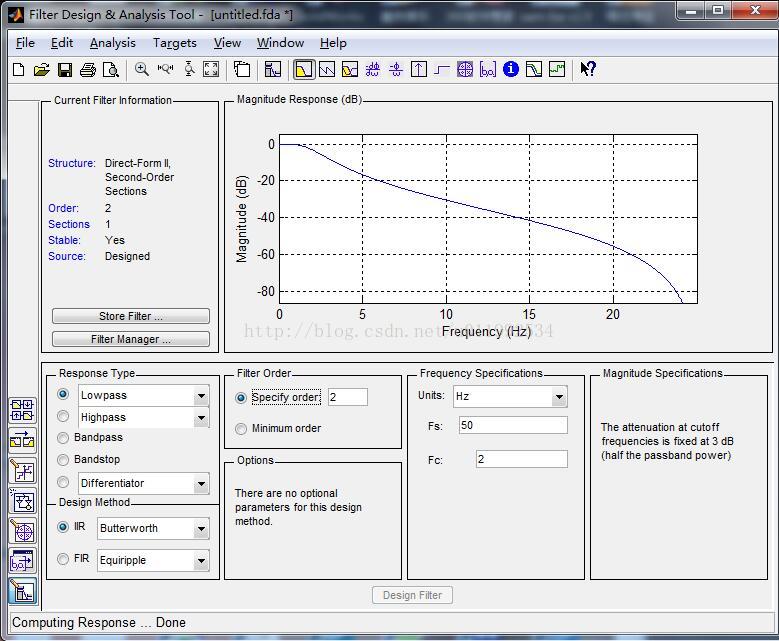Show Filter Coefficients icon
The width and height of the screenshot is (779, 641).
point(488,70)
